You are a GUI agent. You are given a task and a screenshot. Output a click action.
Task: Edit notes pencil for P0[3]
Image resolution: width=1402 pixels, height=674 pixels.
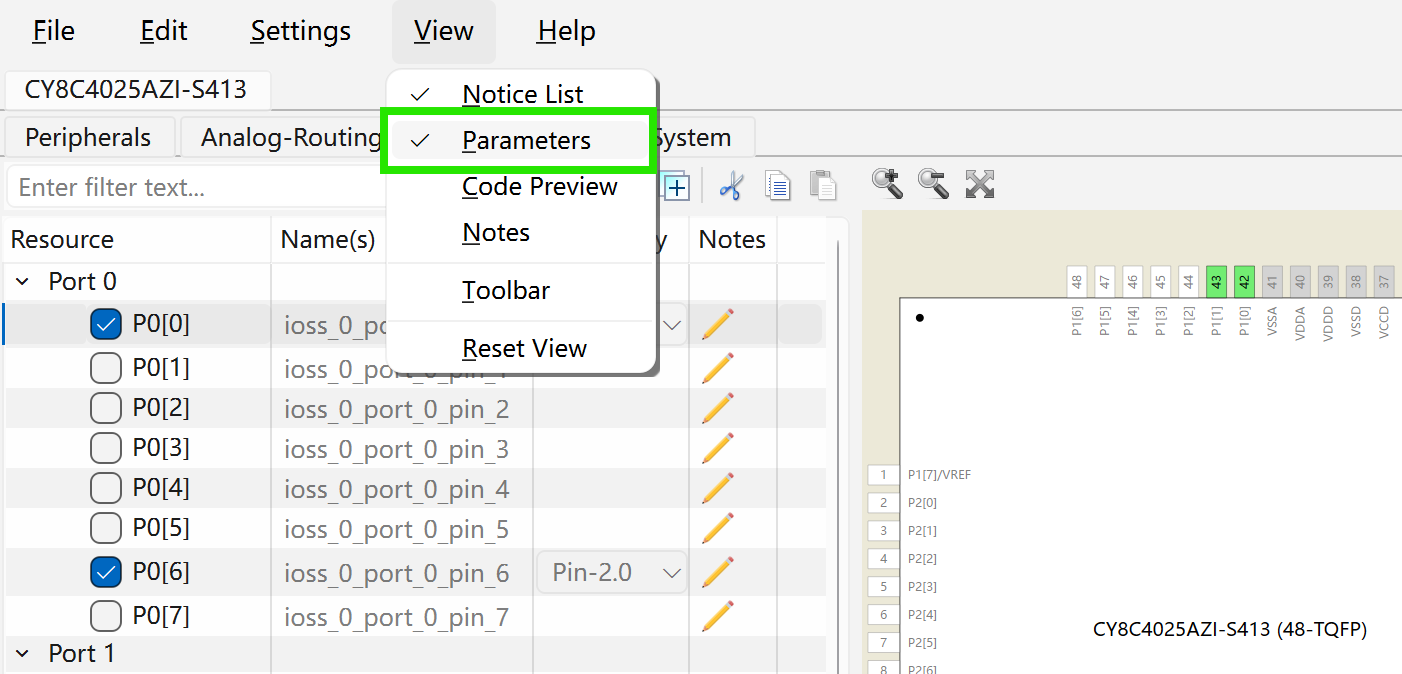(x=718, y=448)
